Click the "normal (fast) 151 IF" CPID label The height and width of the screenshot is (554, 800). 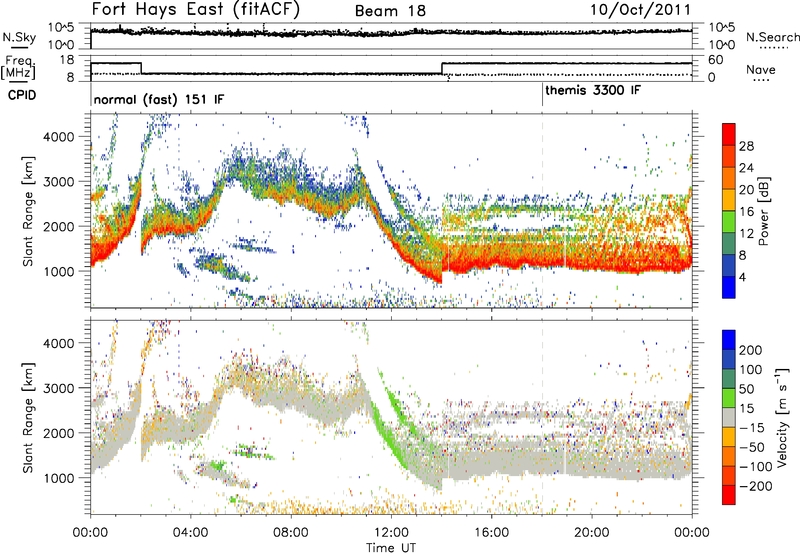(159, 99)
